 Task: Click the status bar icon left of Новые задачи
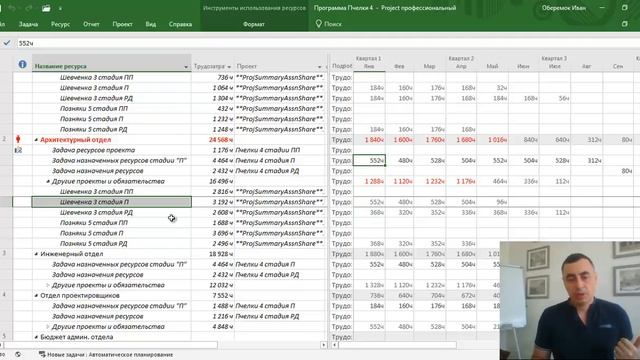click(x=18, y=354)
